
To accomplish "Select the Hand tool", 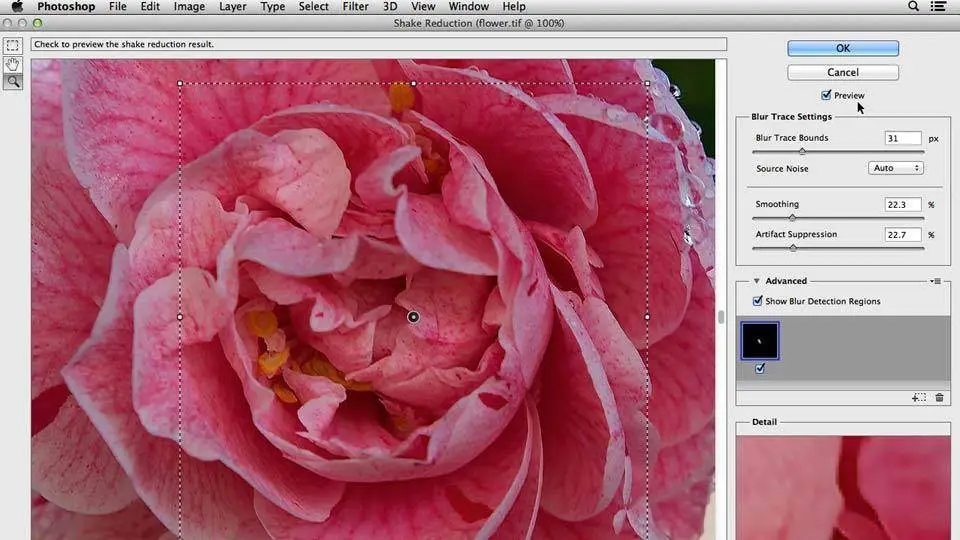I will (x=12, y=64).
